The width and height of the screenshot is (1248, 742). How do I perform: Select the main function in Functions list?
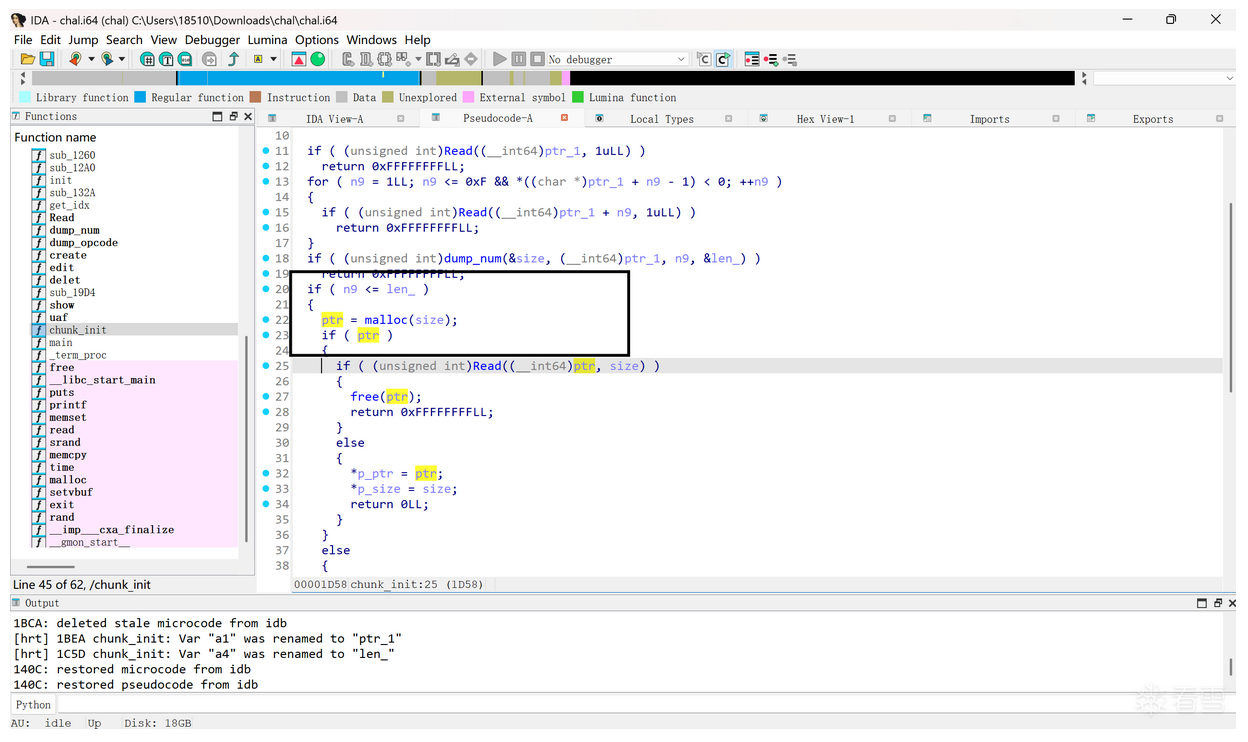coord(61,342)
